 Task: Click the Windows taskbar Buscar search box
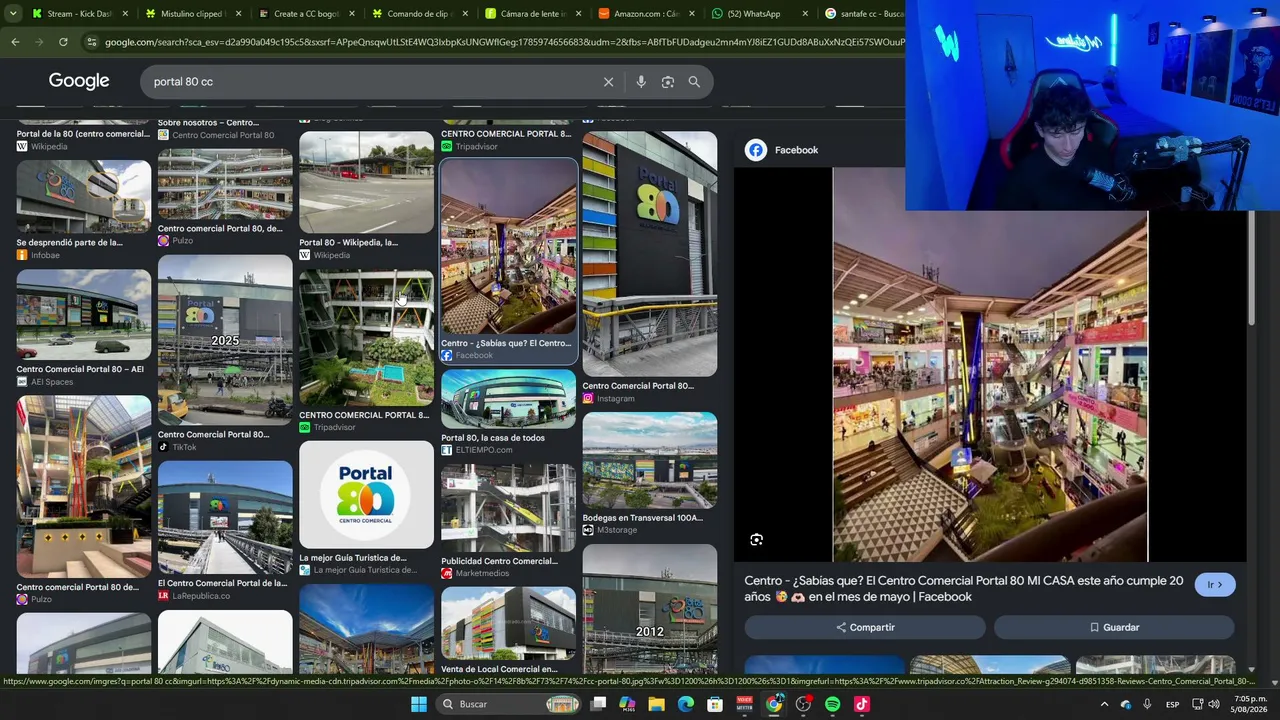click(508, 704)
